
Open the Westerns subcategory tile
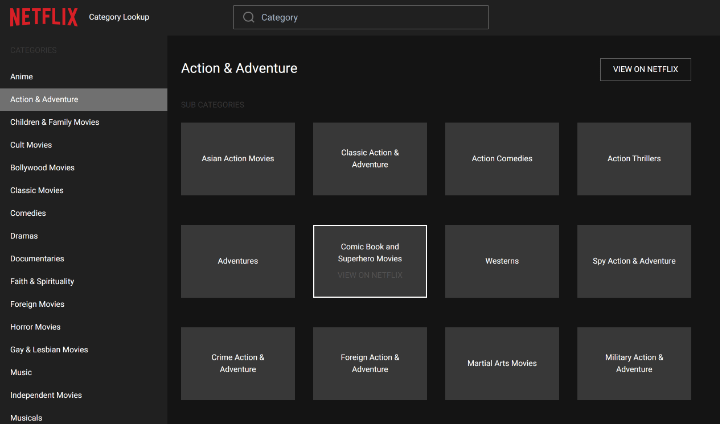click(x=502, y=261)
